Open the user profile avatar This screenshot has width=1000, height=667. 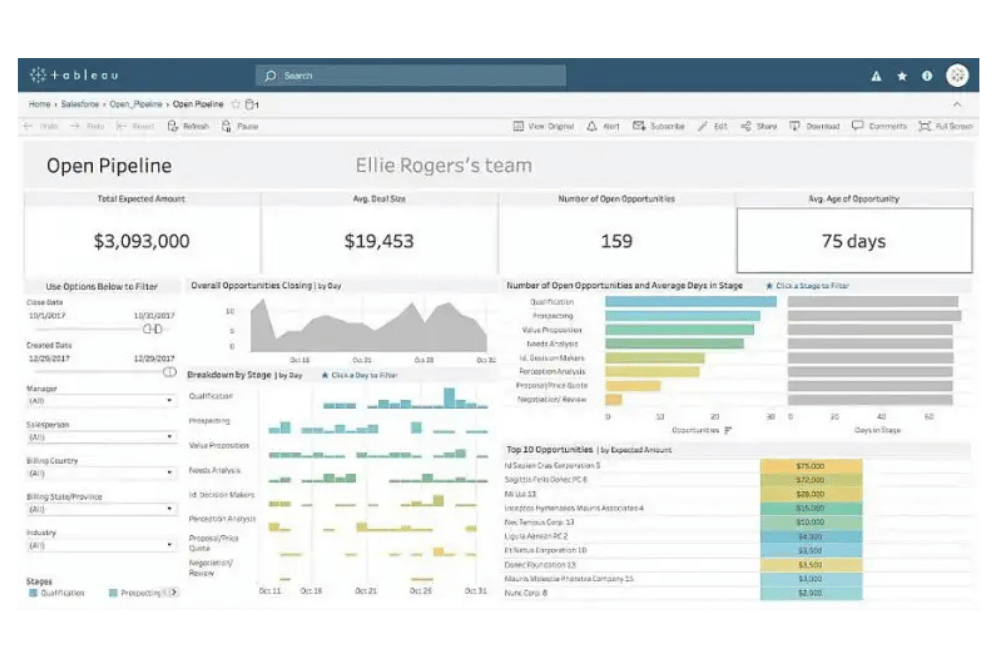pyautogui.click(x=957, y=76)
